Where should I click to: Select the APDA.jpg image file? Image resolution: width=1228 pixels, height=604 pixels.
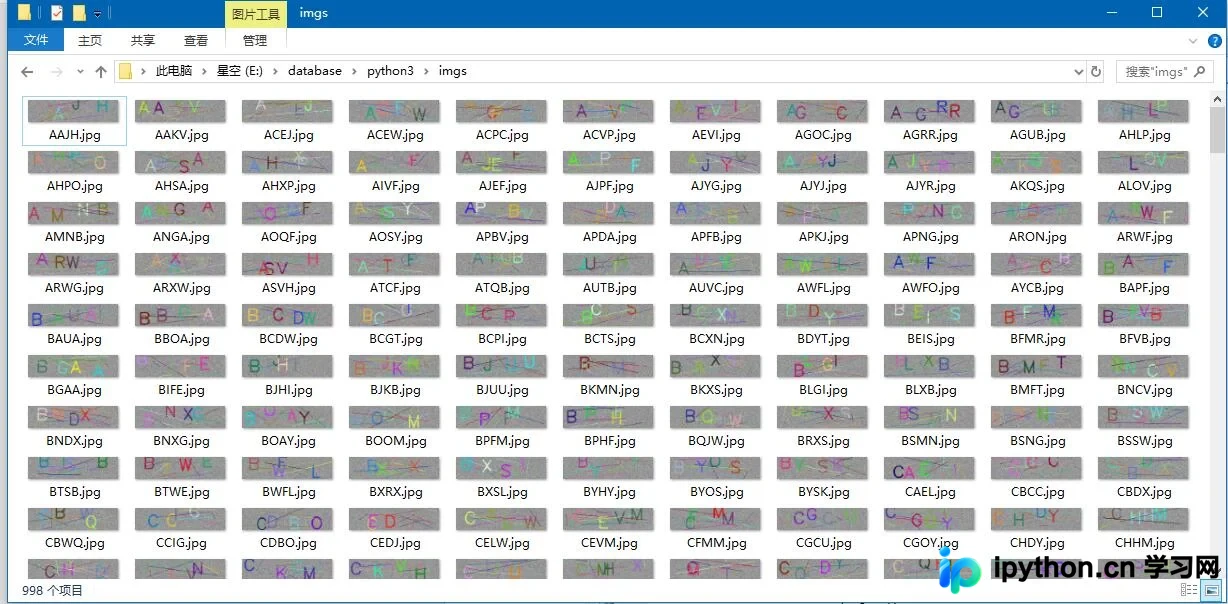[609, 222]
